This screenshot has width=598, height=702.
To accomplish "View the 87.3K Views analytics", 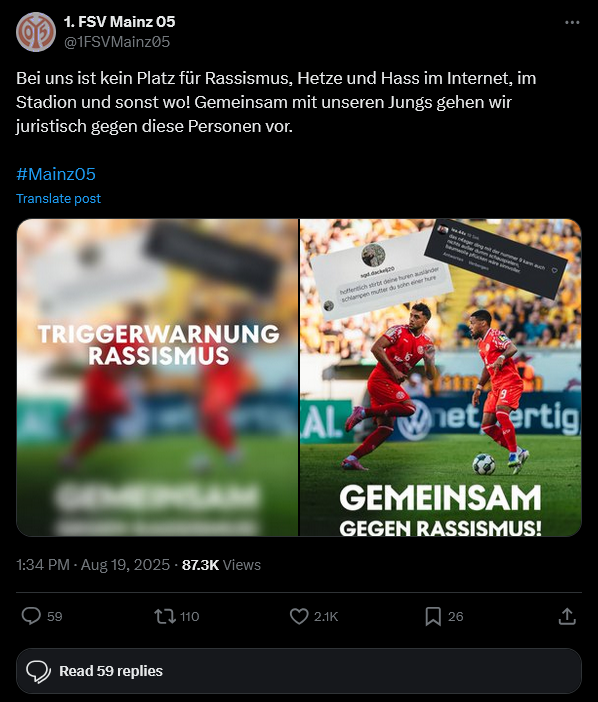I will pyautogui.click(x=221, y=565).
